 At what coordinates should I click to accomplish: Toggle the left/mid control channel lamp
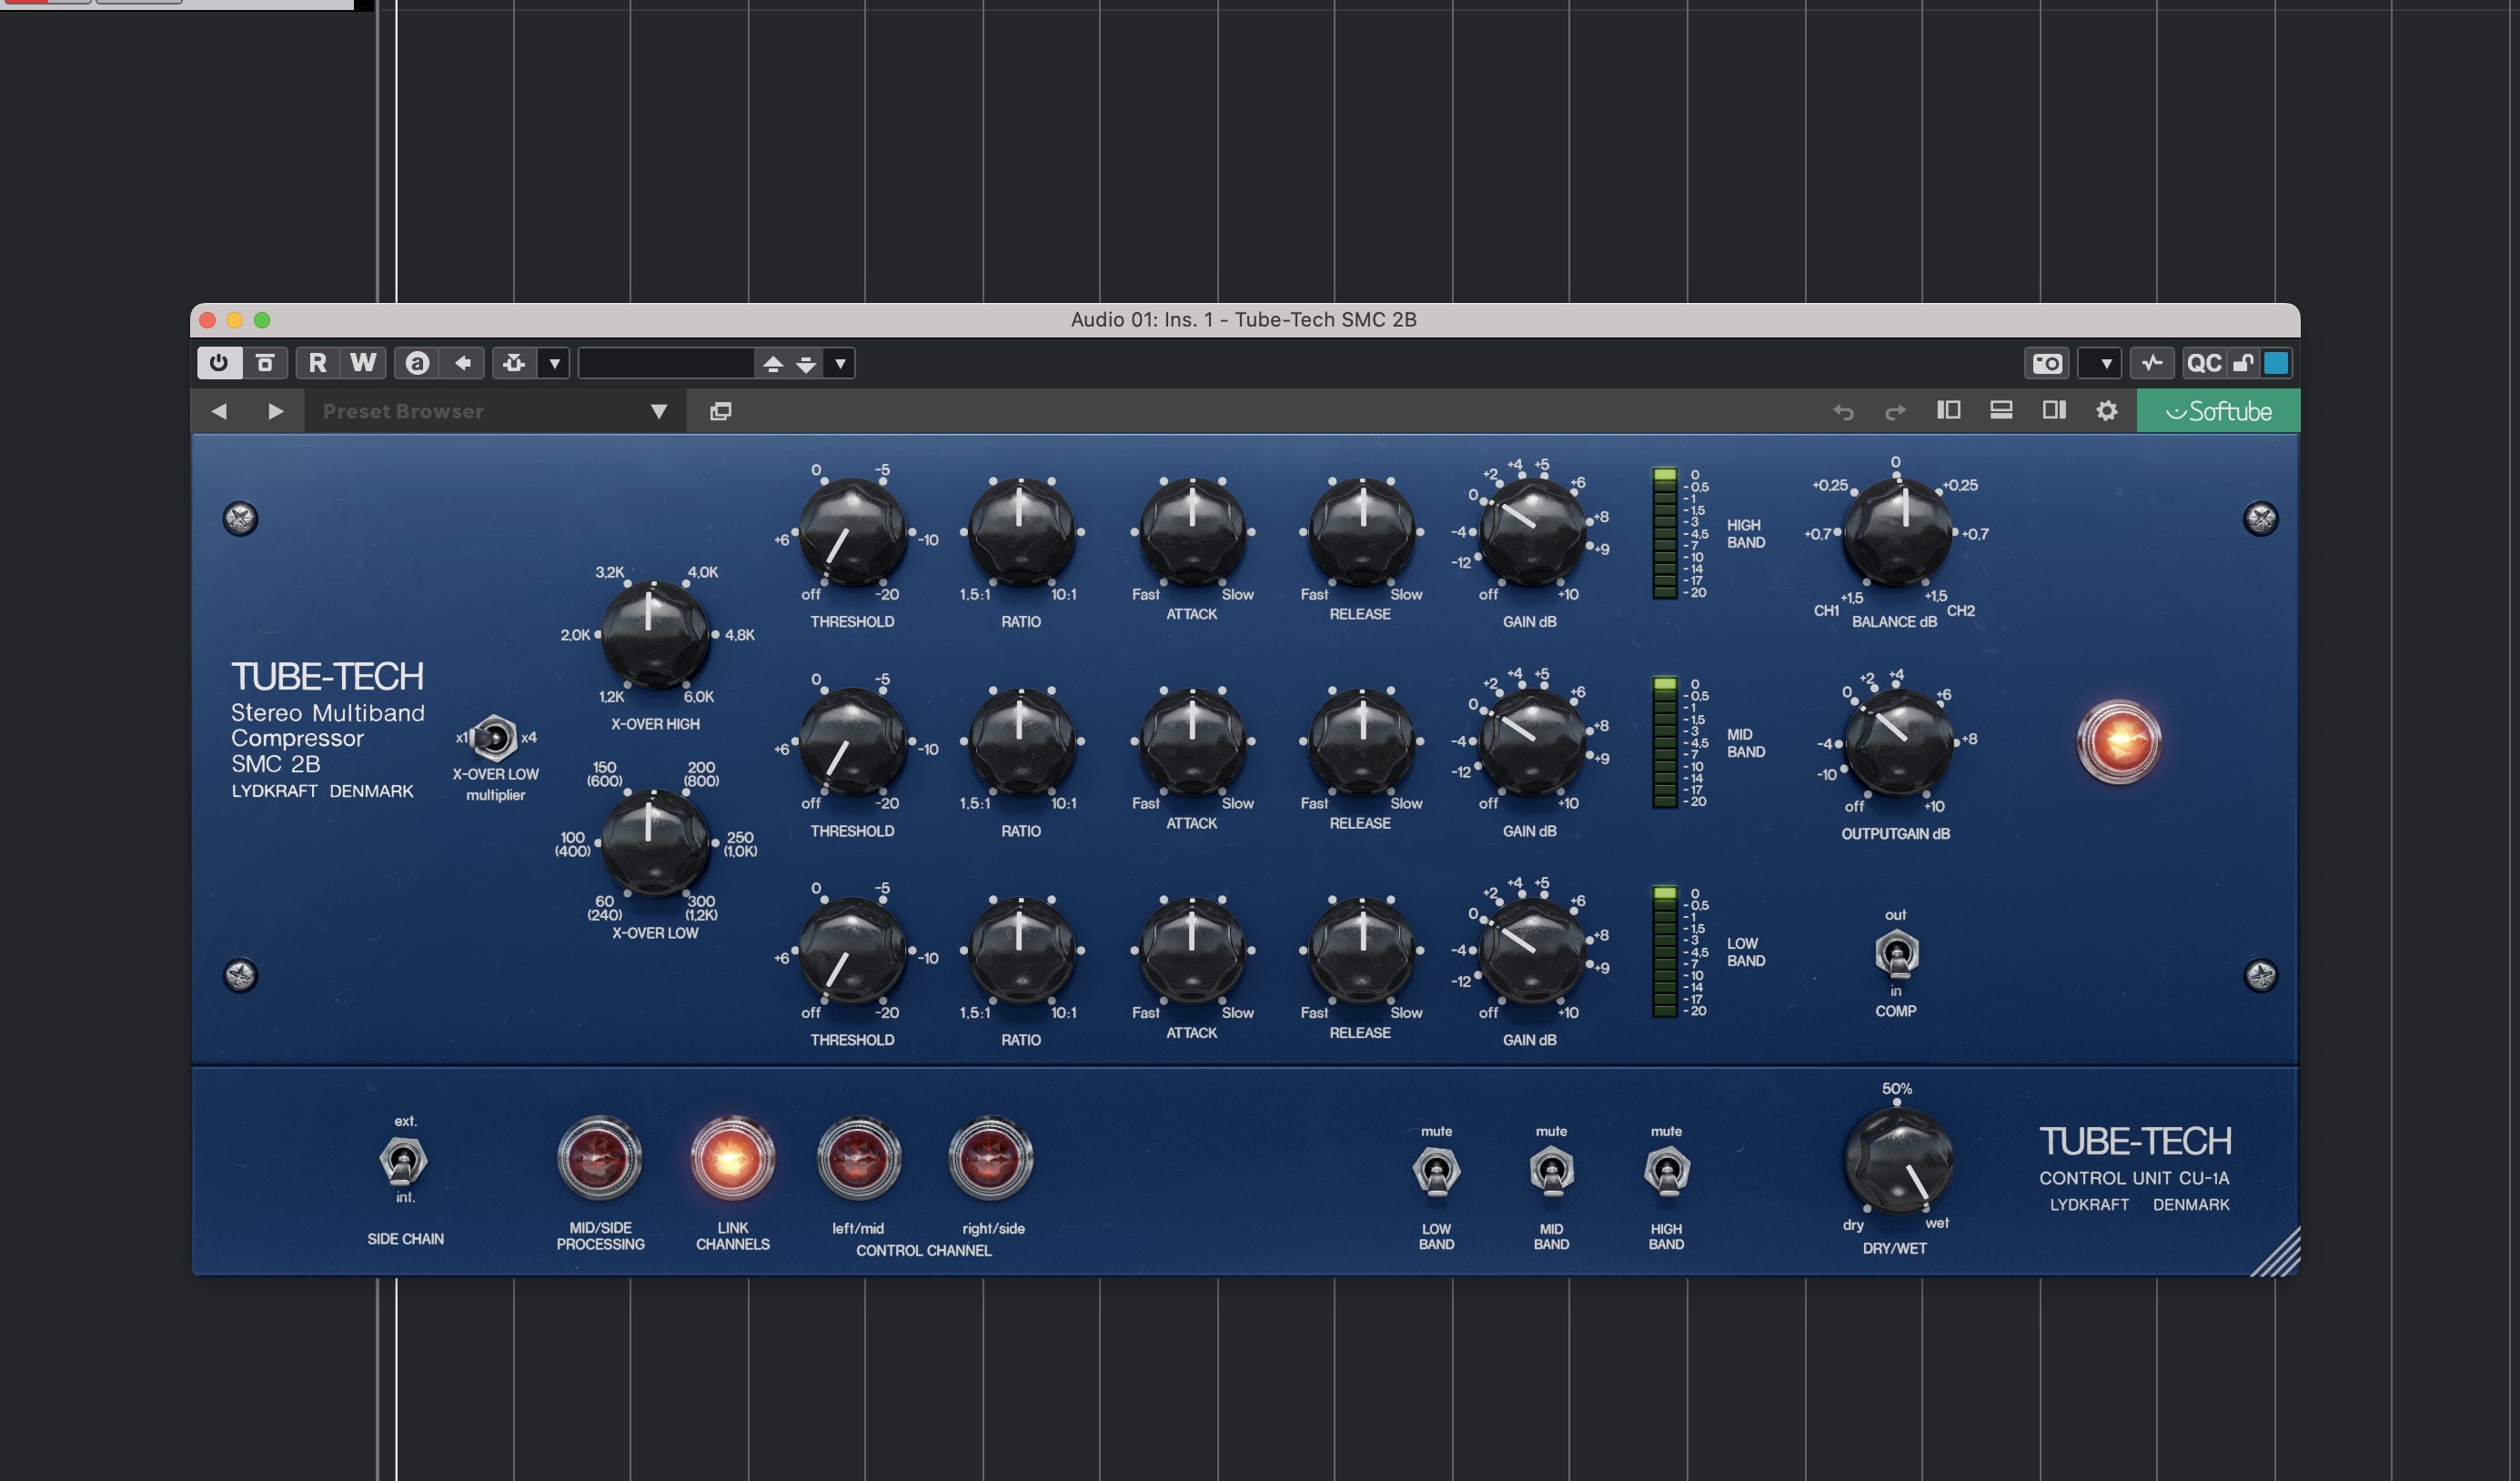tap(859, 1159)
